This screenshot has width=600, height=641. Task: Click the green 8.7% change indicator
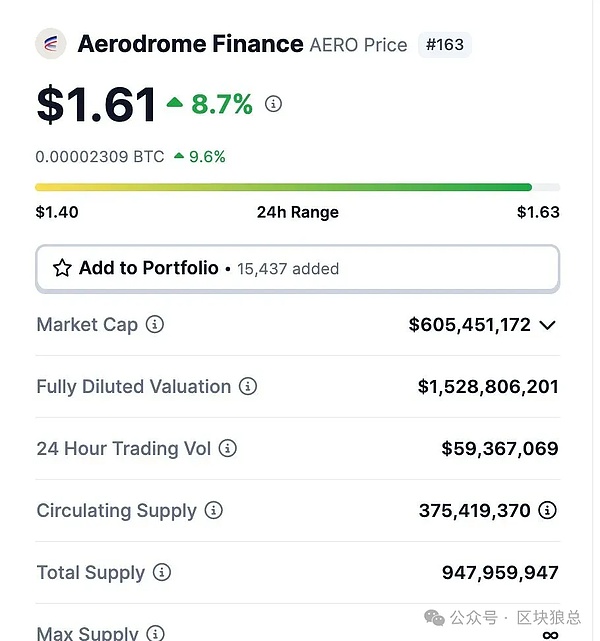[x=210, y=104]
